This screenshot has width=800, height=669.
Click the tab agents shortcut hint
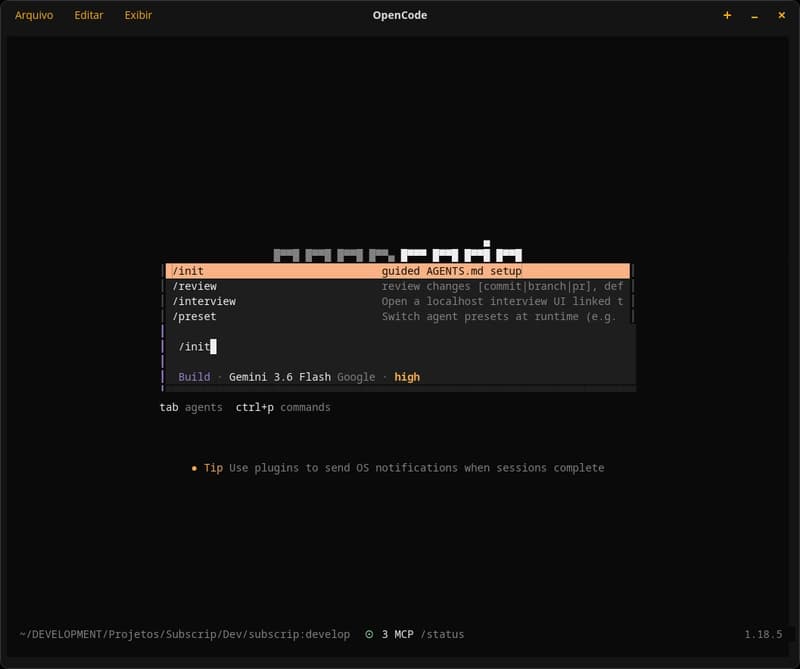pyautogui.click(x=191, y=407)
